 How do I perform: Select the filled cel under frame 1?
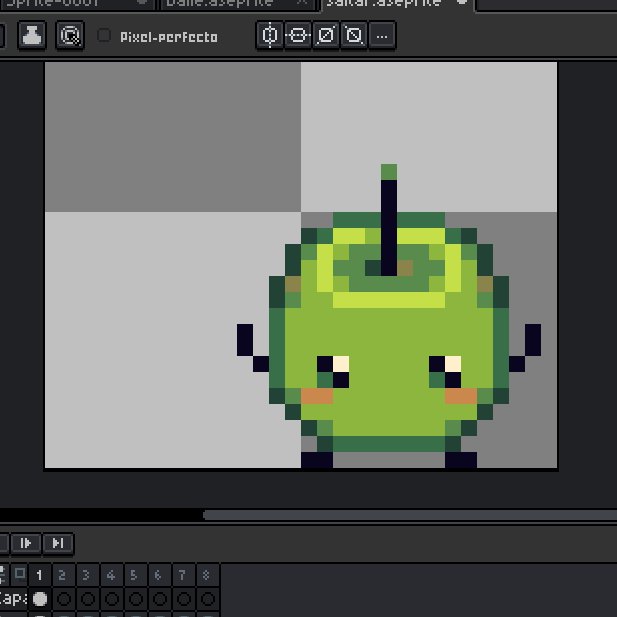(40, 599)
